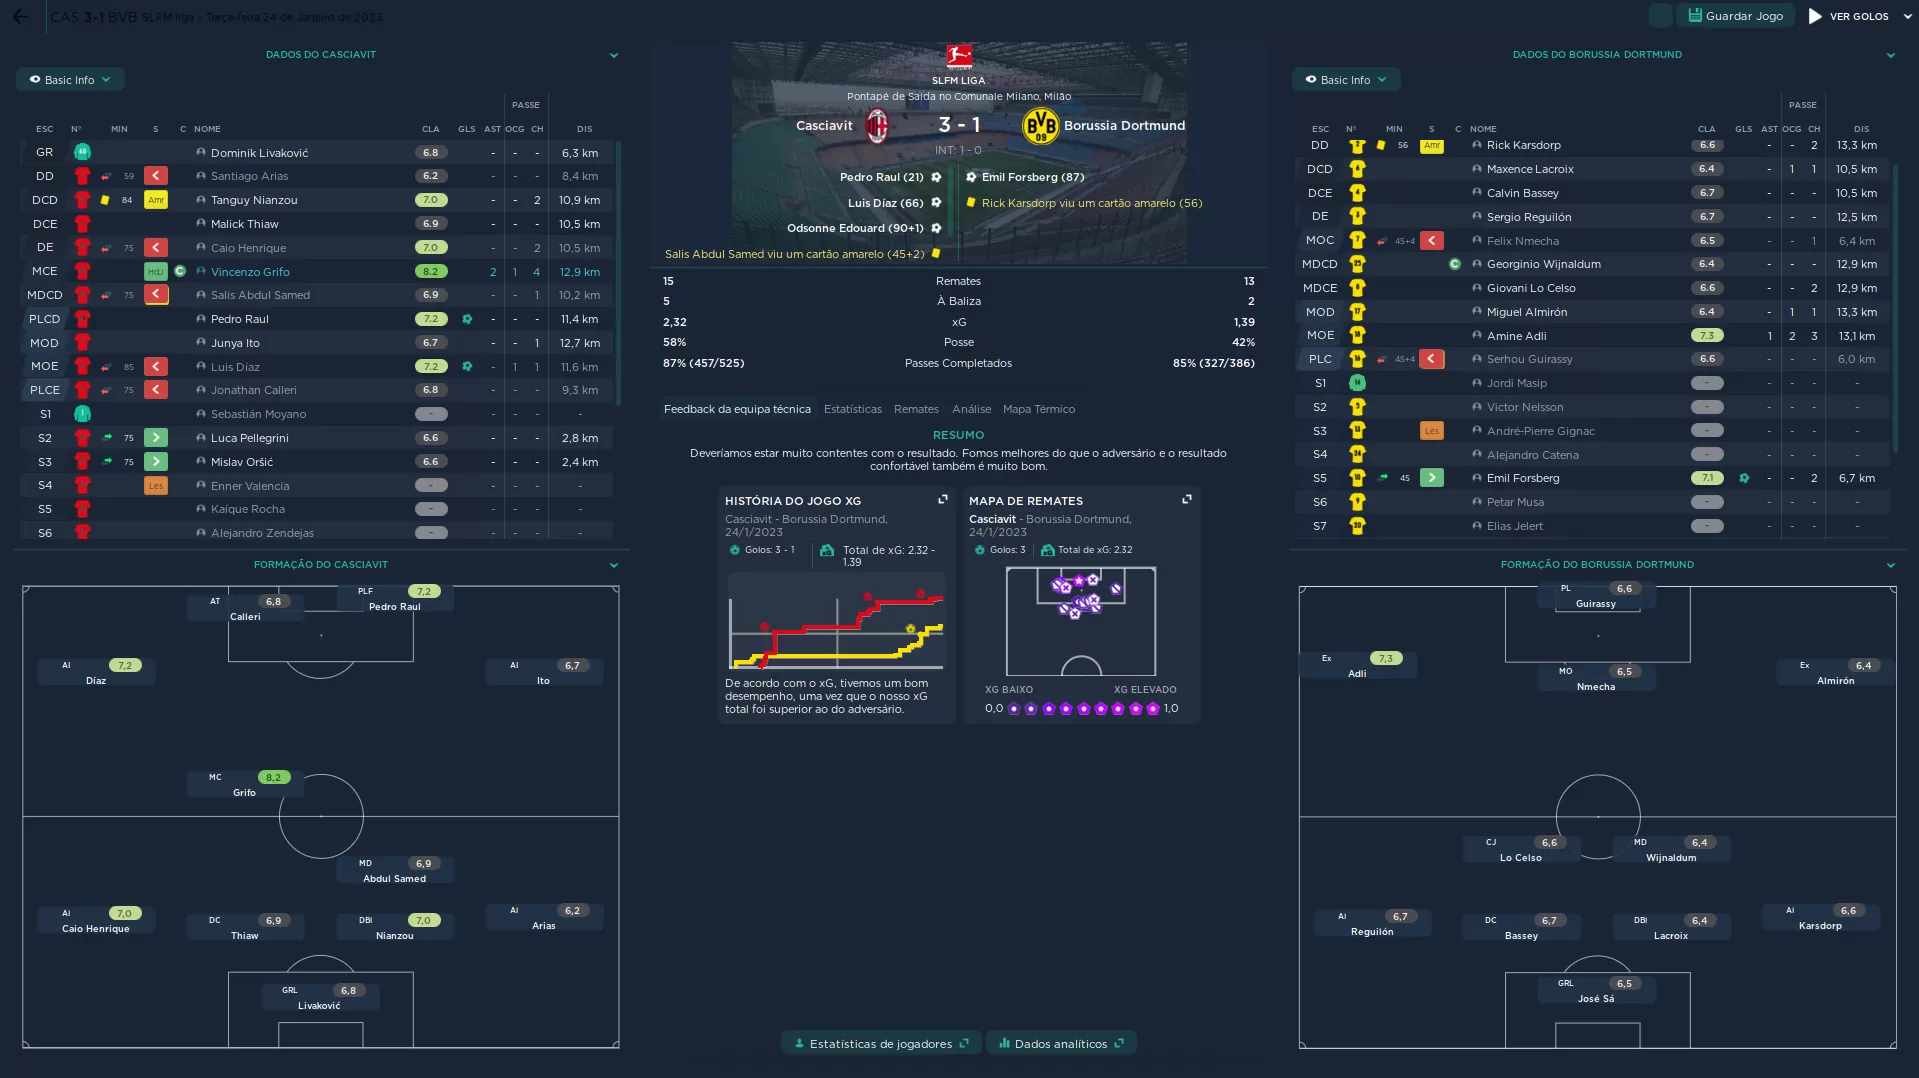Click Salis Abdul Samed yellow card event text
This screenshot has width=1919, height=1078.
point(795,254)
